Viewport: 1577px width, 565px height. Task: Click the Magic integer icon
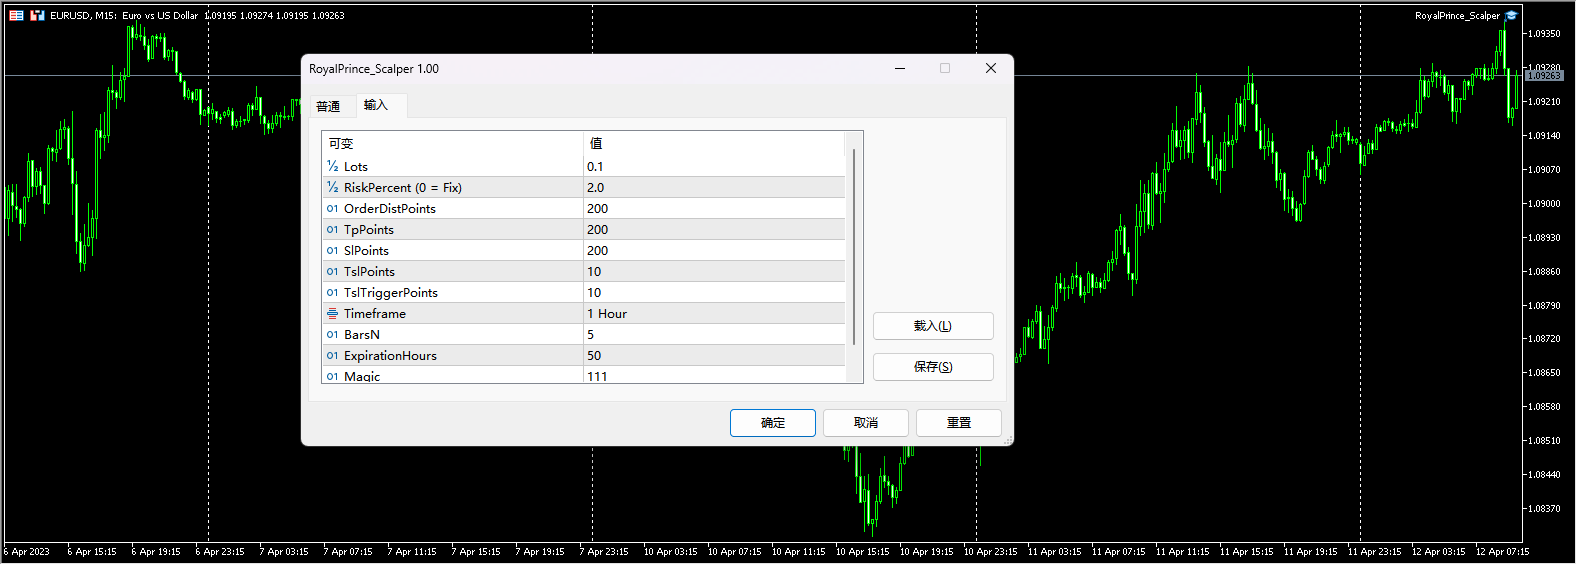click(x=332, y=376)
